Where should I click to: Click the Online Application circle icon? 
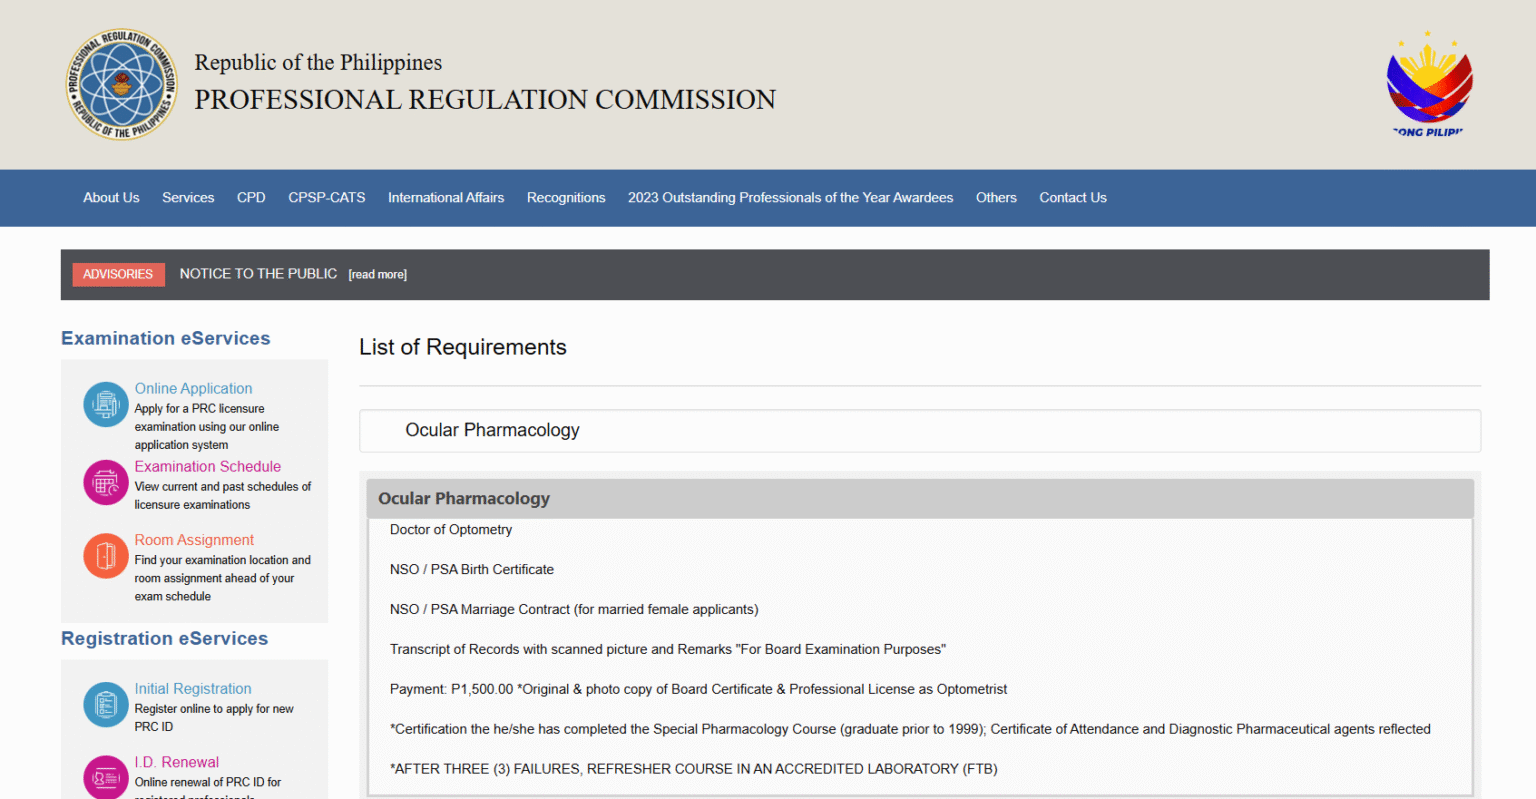pyautogui.click(x=105, y=404)
